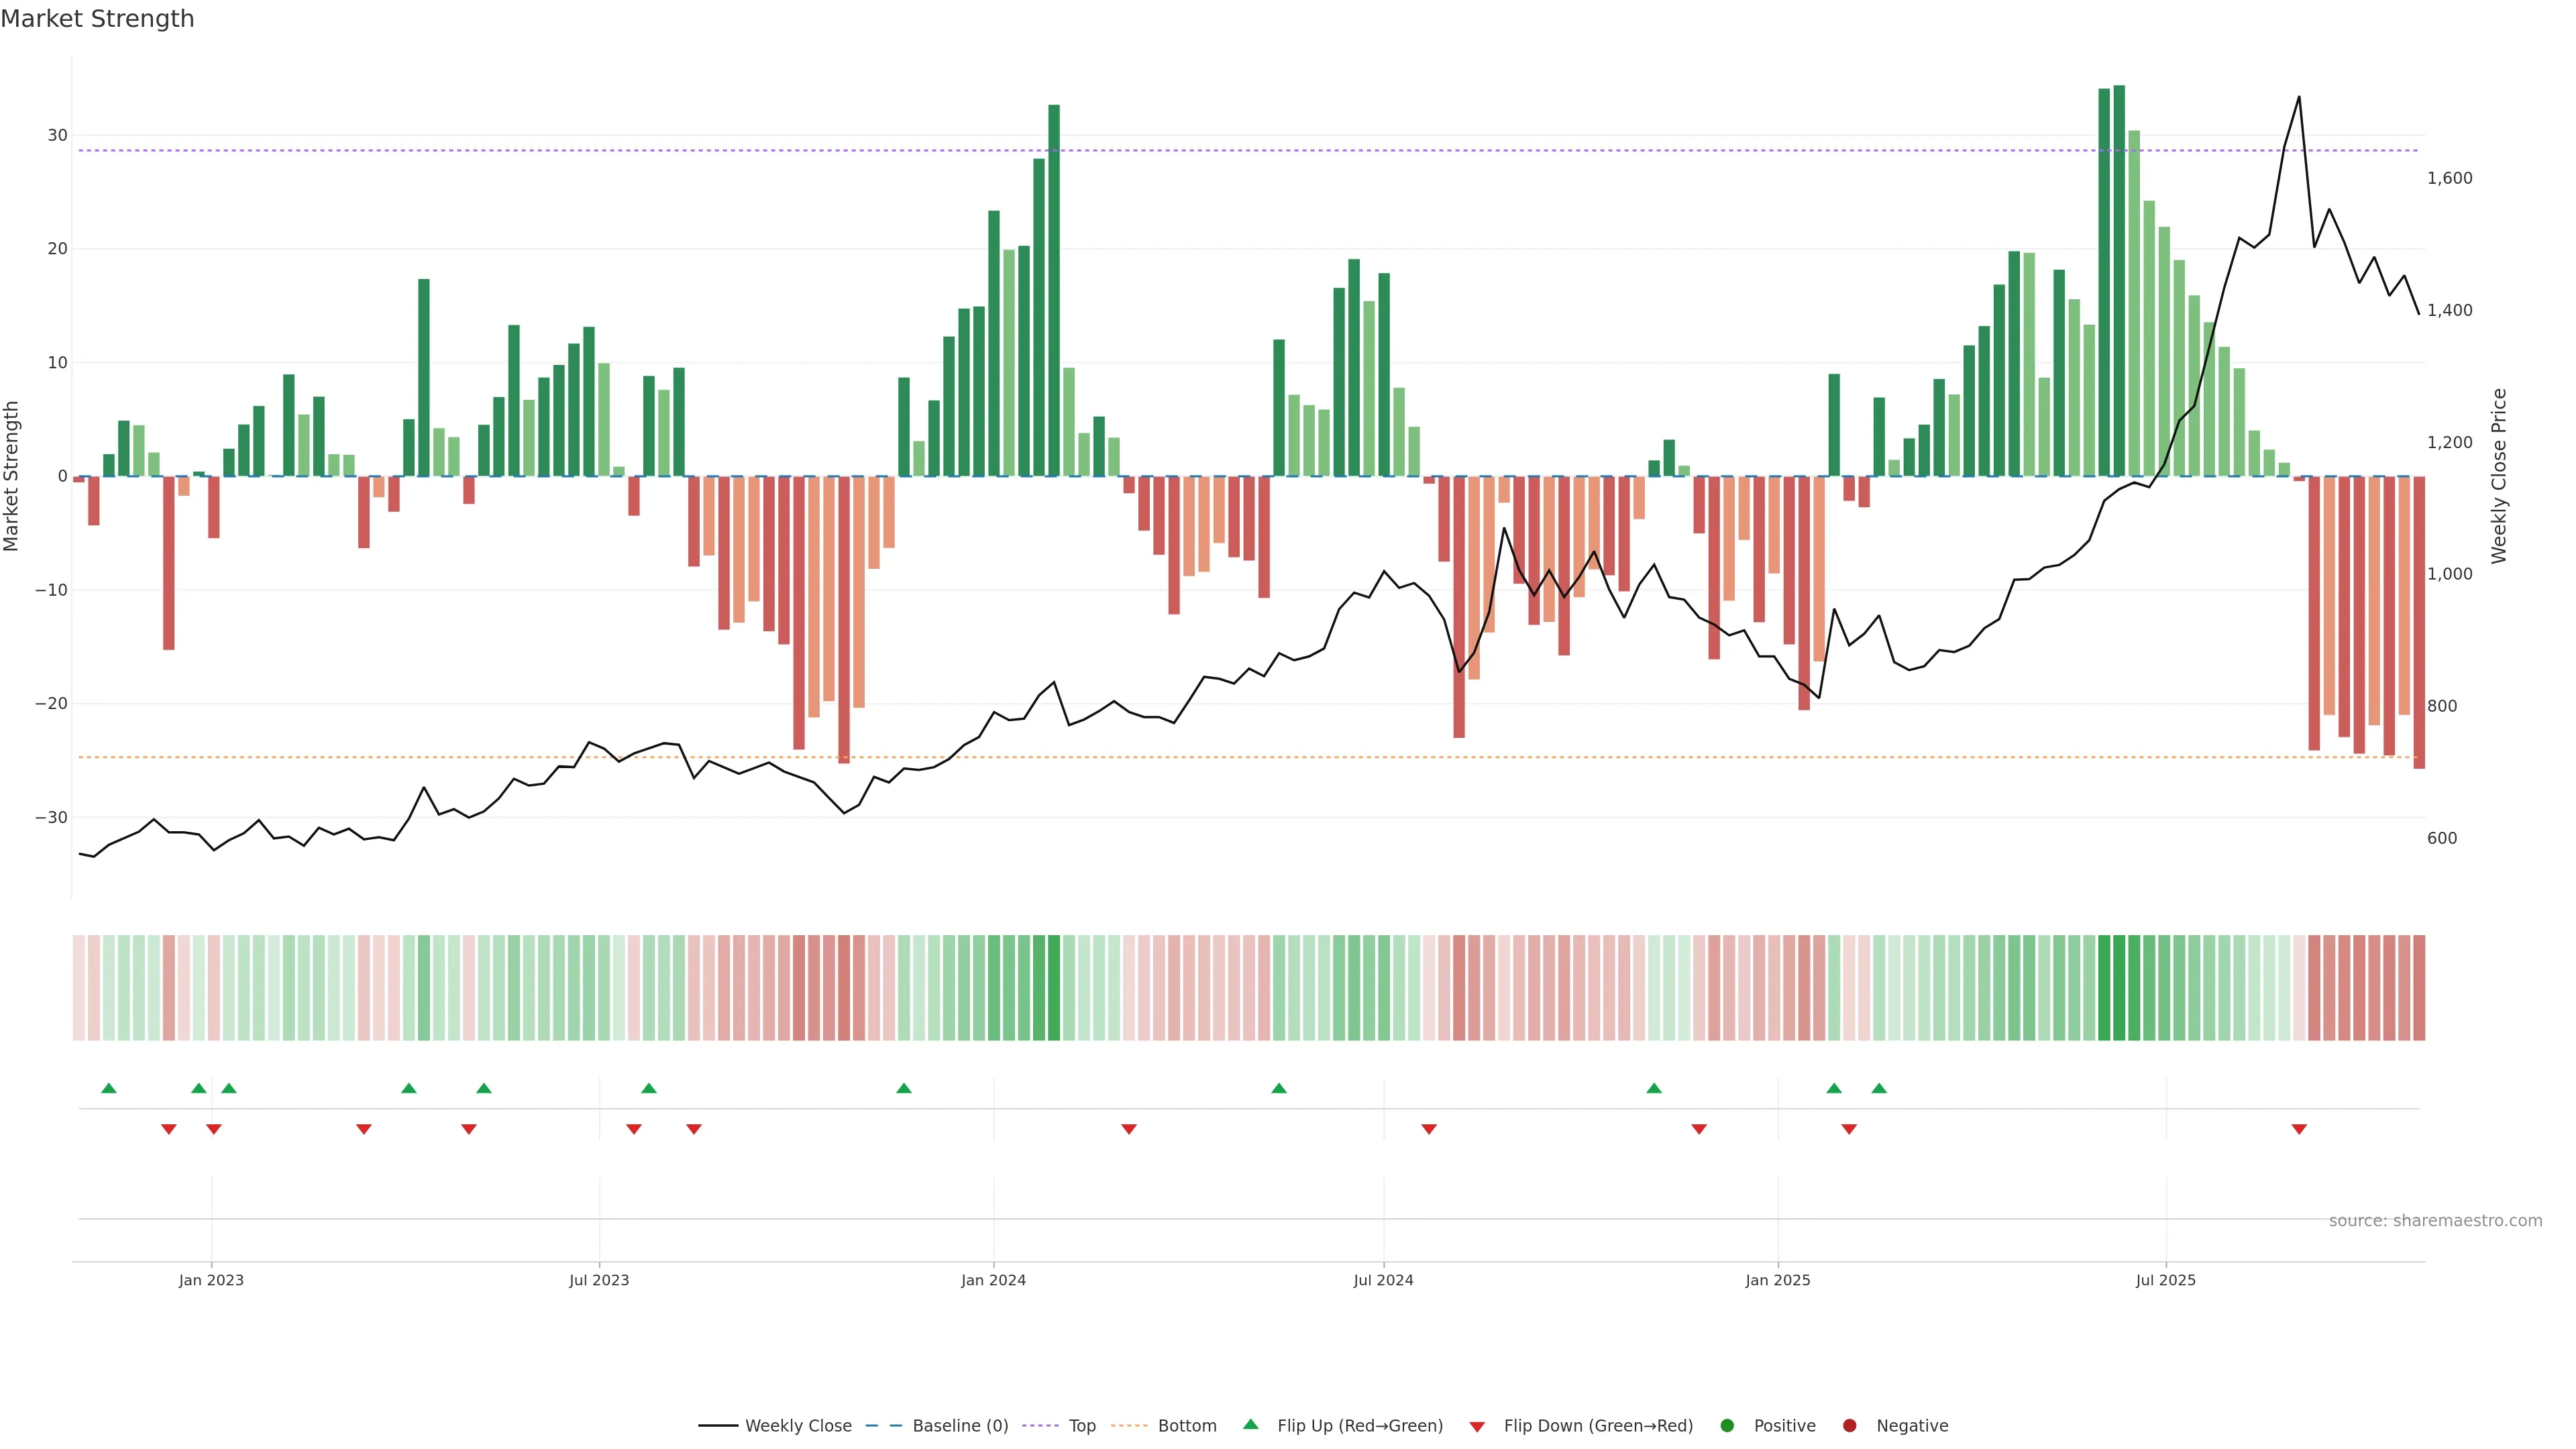Viewport: 2576px width, 1449px height.
Task: Click the red Negative circle in the legend
Action: pyautogui.click(x=1849, y=1426)
